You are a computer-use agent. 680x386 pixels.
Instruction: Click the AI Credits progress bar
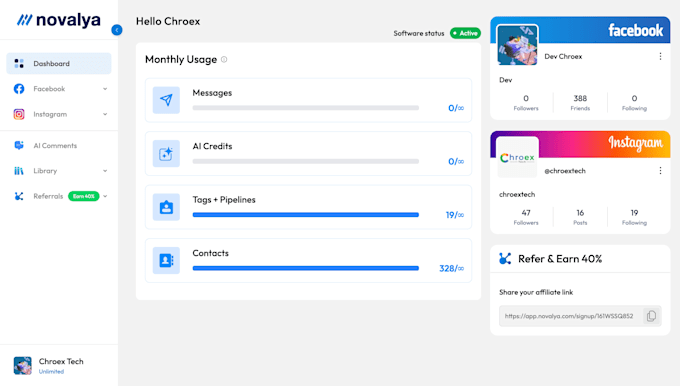[x=306, y=161]
